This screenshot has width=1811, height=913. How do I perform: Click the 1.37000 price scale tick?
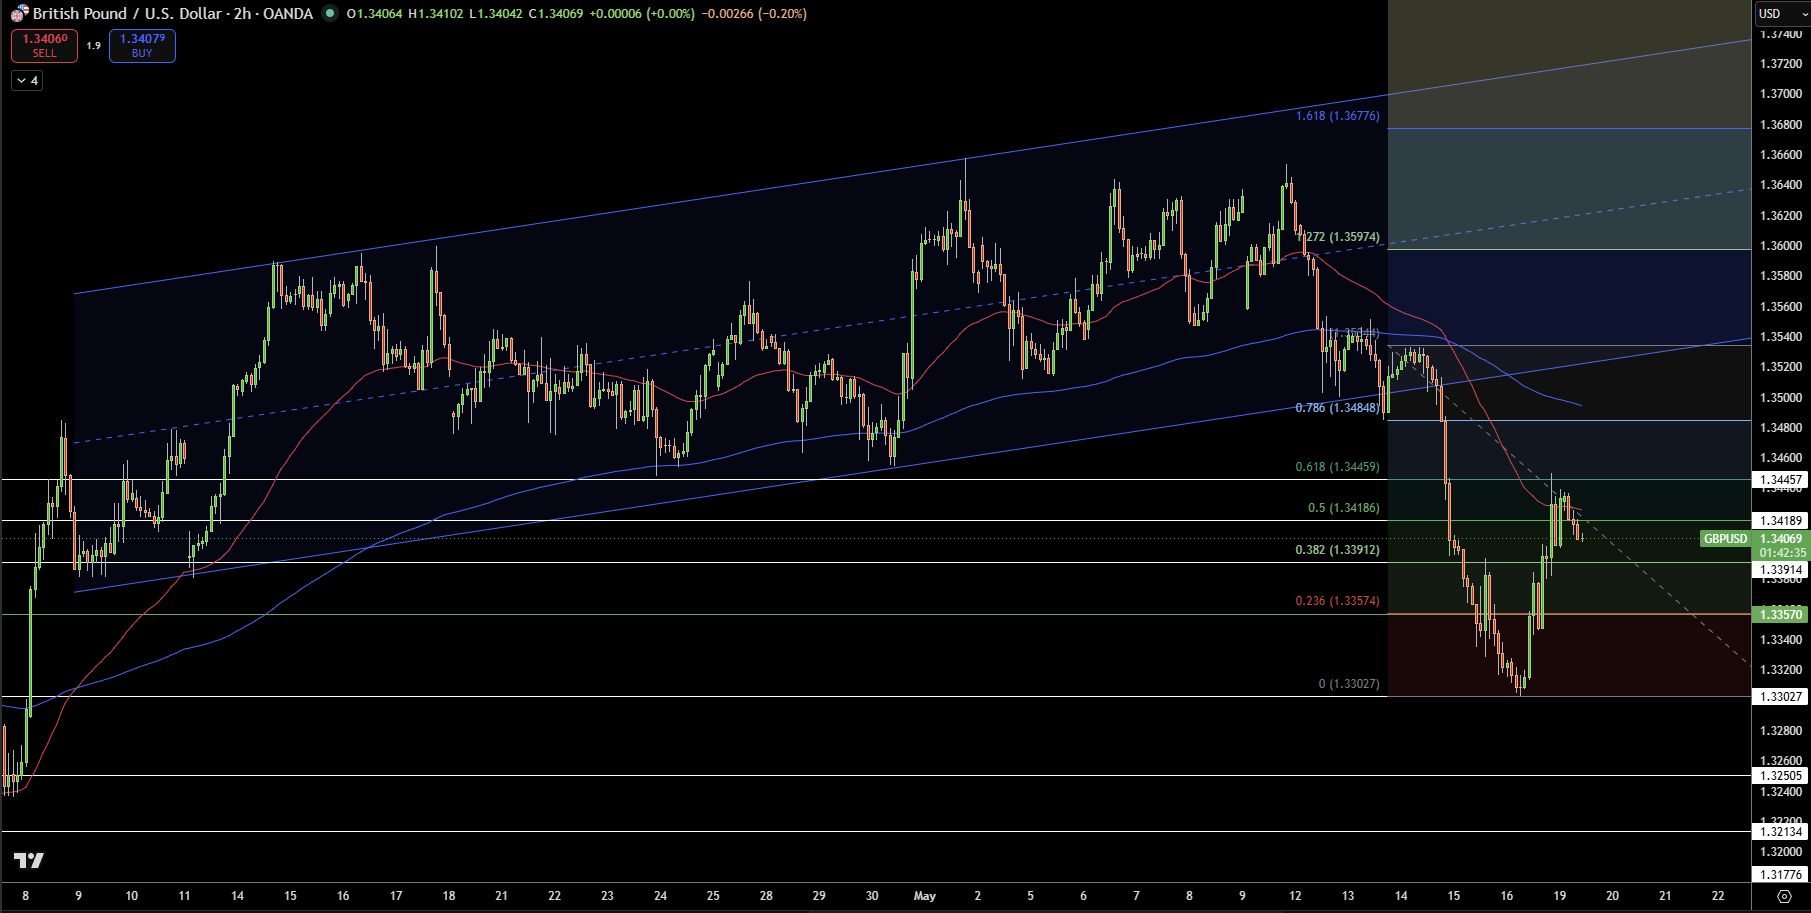pos(1780,94)
